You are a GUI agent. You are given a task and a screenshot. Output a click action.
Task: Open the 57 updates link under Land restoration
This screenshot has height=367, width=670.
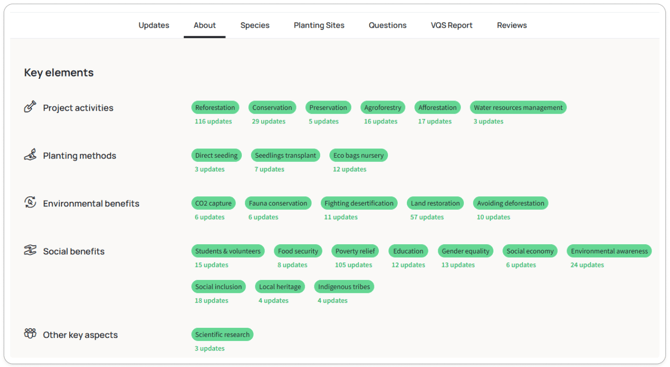coord(427,217)
